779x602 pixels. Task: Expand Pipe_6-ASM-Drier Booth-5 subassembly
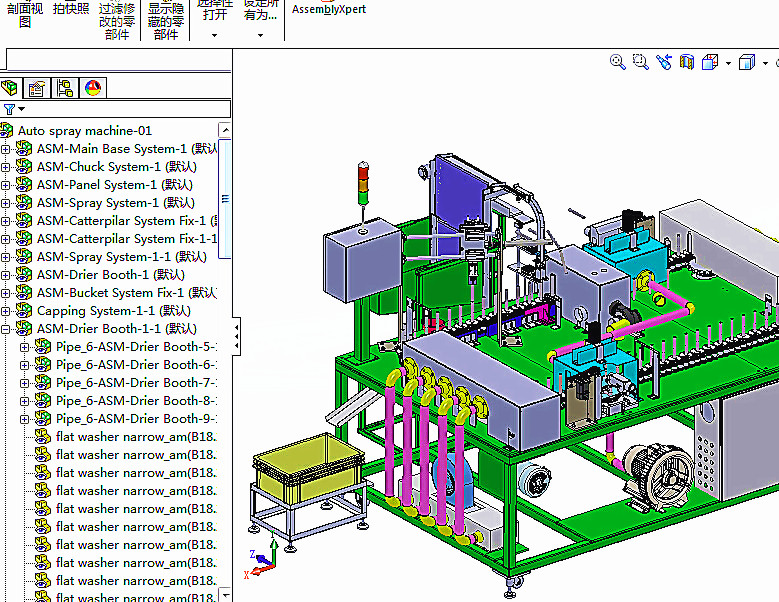pos(24,347)
